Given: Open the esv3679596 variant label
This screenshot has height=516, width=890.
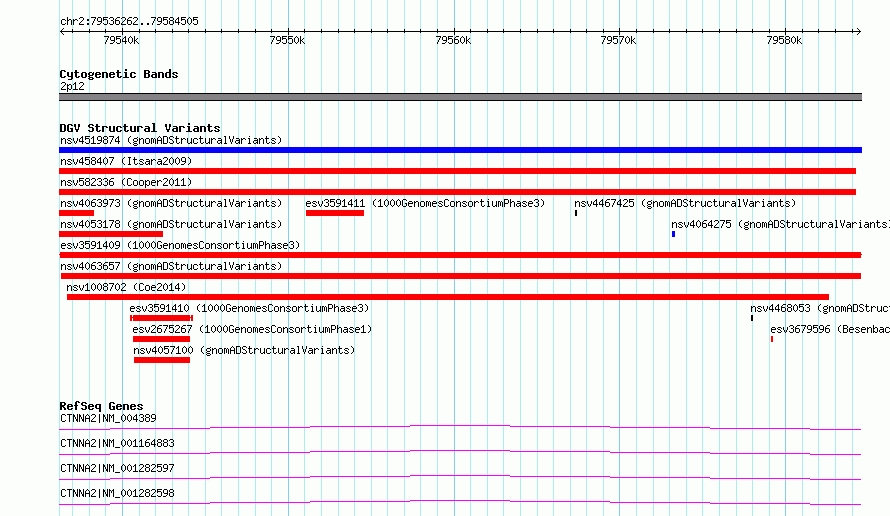Looking at the screenshot, I should pyautogui.click(x=830, y=329).
